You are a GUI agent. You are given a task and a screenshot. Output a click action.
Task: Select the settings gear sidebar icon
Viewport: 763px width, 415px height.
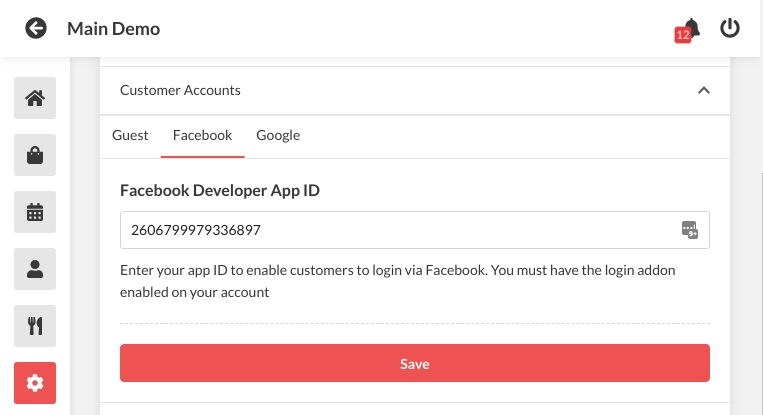35,382
